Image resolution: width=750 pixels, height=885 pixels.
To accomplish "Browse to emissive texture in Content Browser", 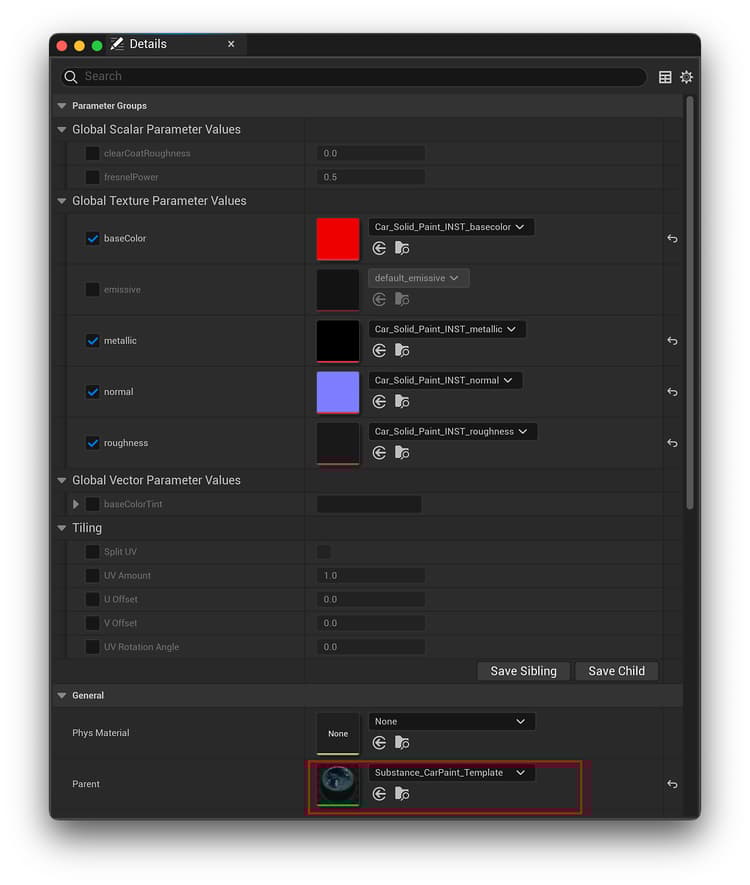I will (402, 299).
